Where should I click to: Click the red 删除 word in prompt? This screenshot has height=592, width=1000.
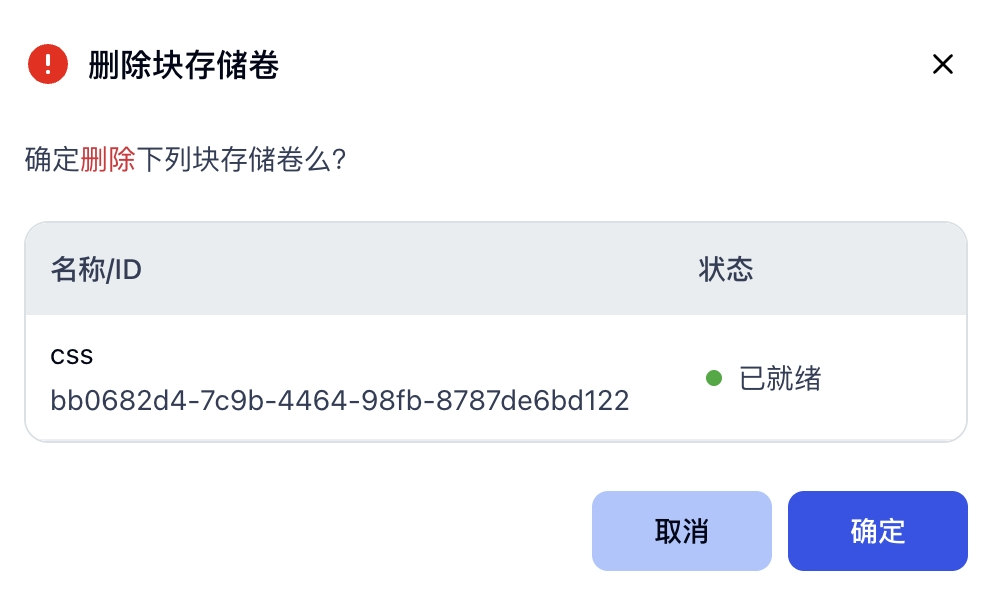pyautogui.click(x=108, y=160)
